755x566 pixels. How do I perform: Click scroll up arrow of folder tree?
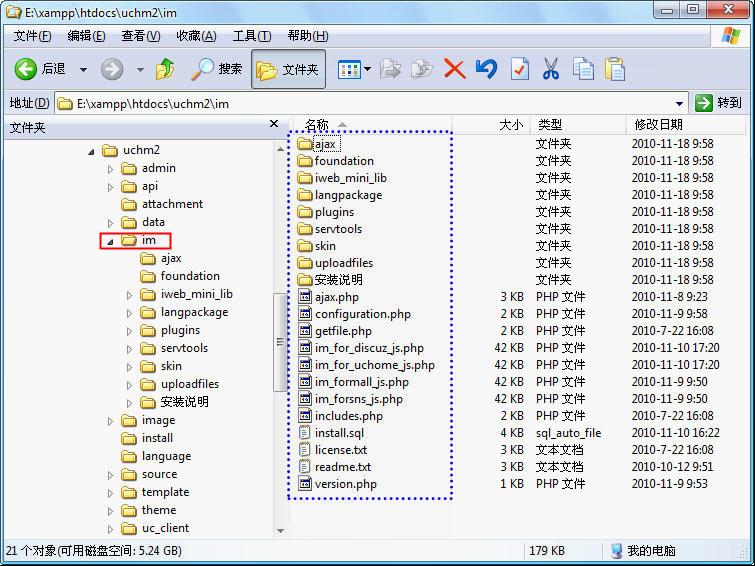pos(280,149)
